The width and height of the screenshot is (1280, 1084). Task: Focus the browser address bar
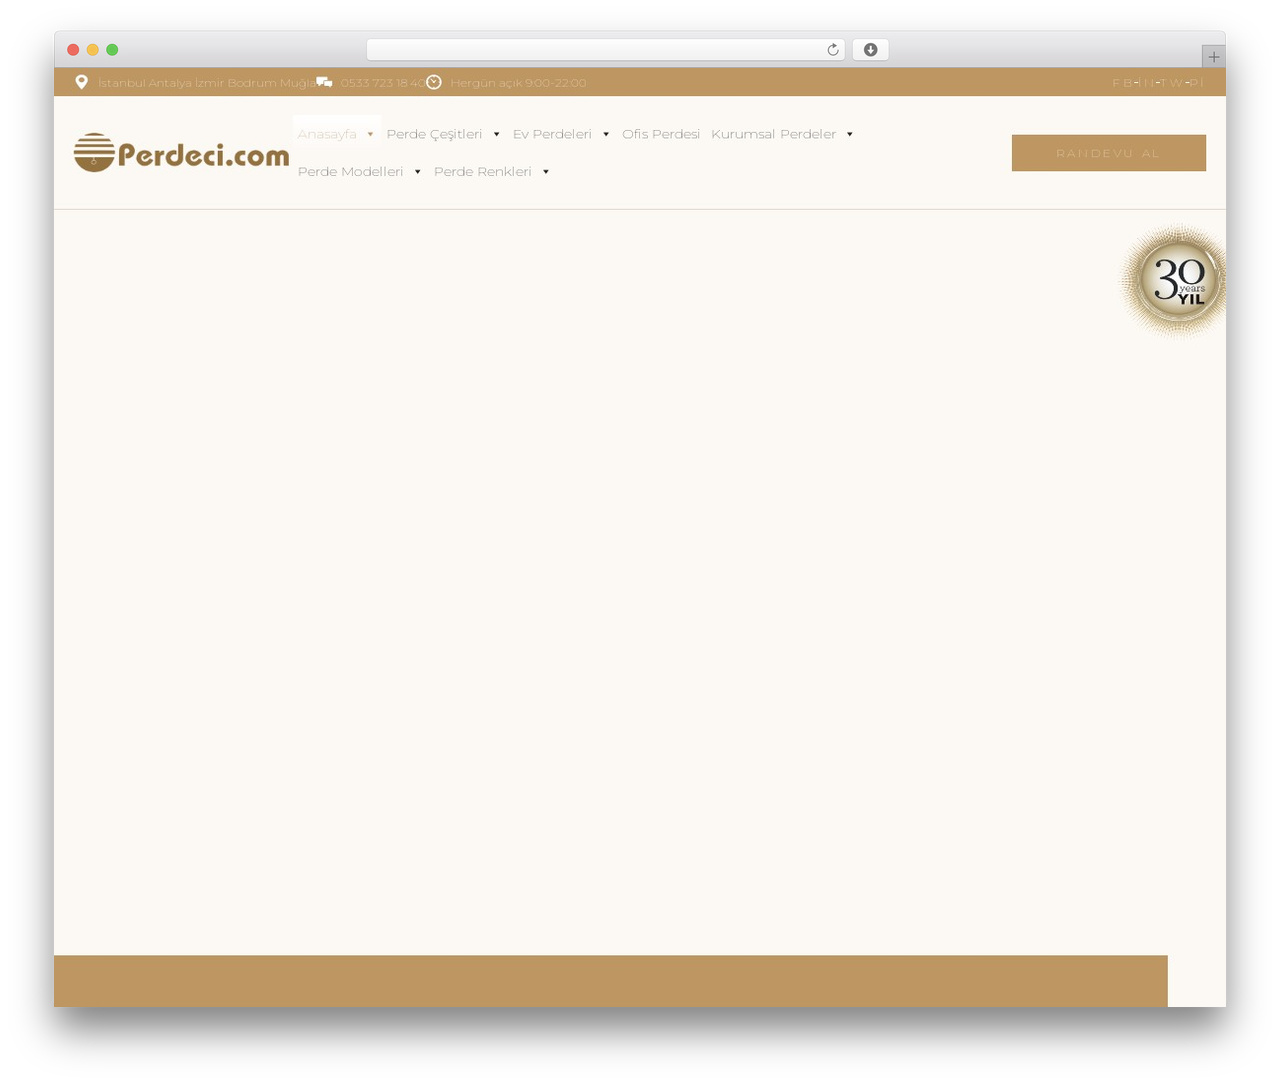pyautogui.click(x=606, y=50)
